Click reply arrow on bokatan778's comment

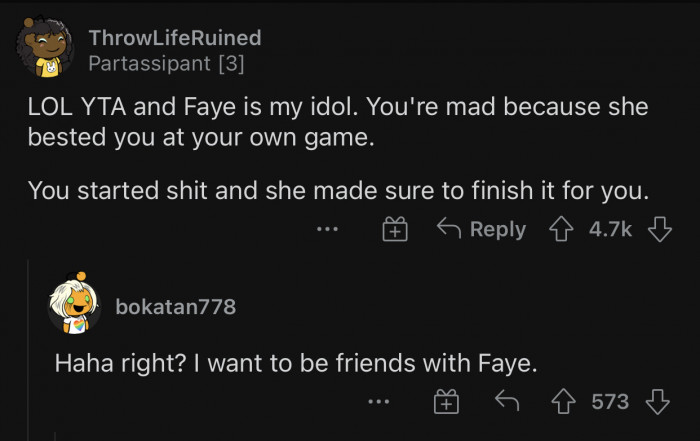coord(507,402)
